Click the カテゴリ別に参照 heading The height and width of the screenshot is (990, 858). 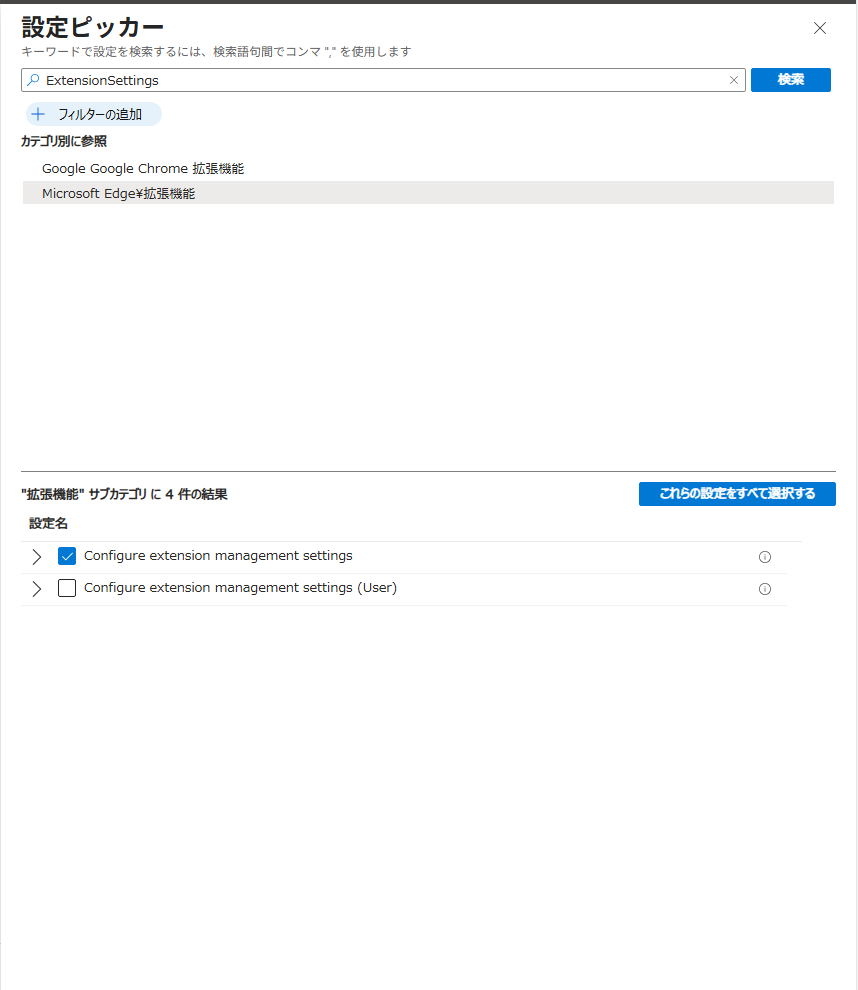(64, 141)
